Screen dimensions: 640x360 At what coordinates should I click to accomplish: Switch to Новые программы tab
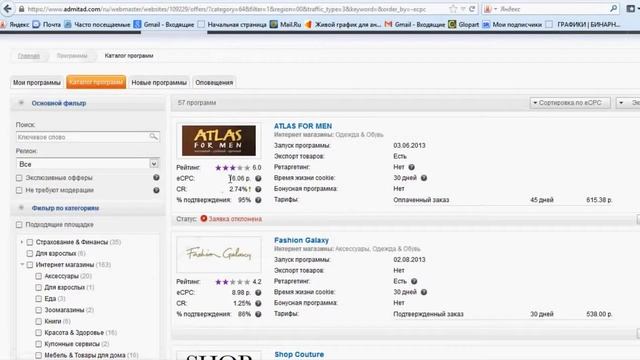point(159,82)
